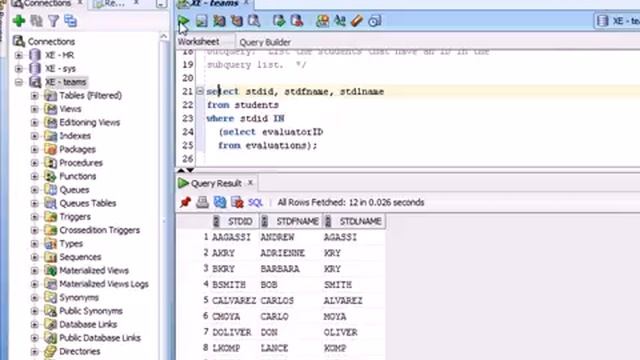Screen dimensions: 640x360
Task: Expand the XE - HR connection
Action: click(x=19, y=55)
